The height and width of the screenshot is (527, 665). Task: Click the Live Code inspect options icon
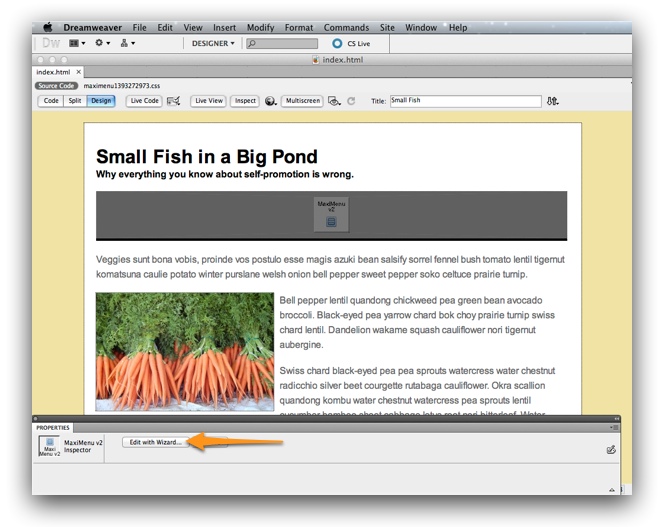[x=174, y=101]
